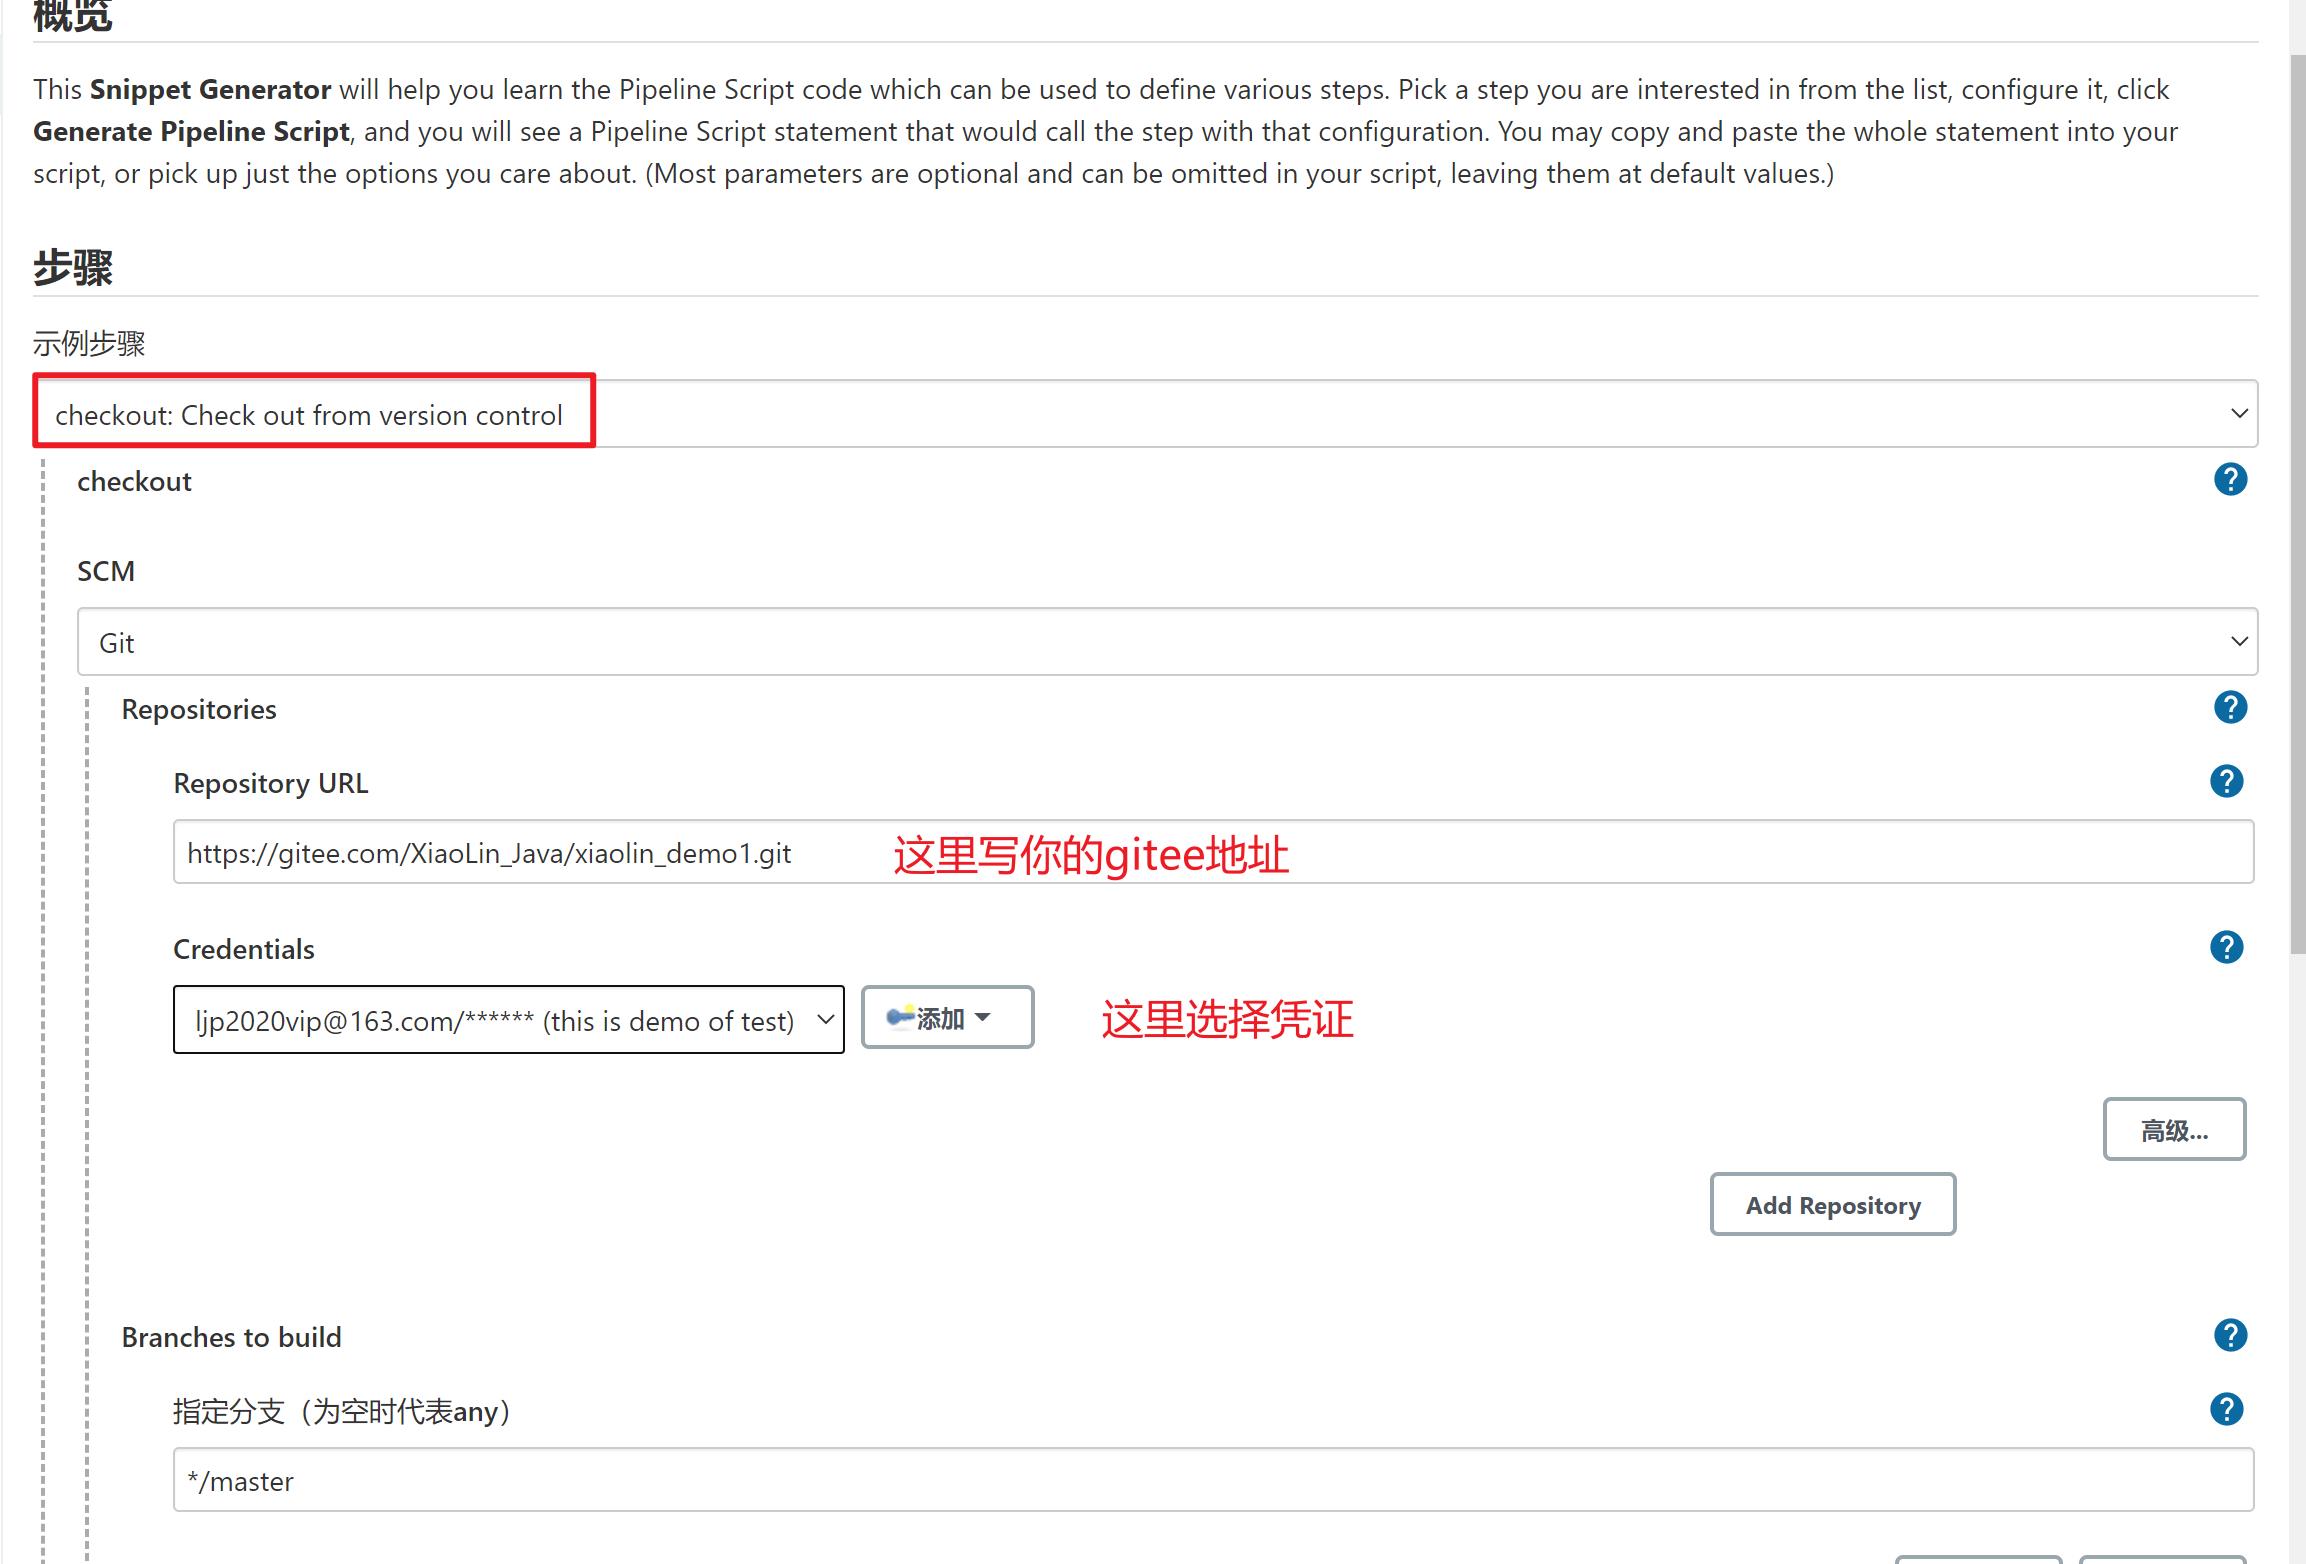Click the 添加 credentials button
Image resolution: width=2306 pixels, height=1564 pixels.
pyautogui.click(x=947, y=1018)
